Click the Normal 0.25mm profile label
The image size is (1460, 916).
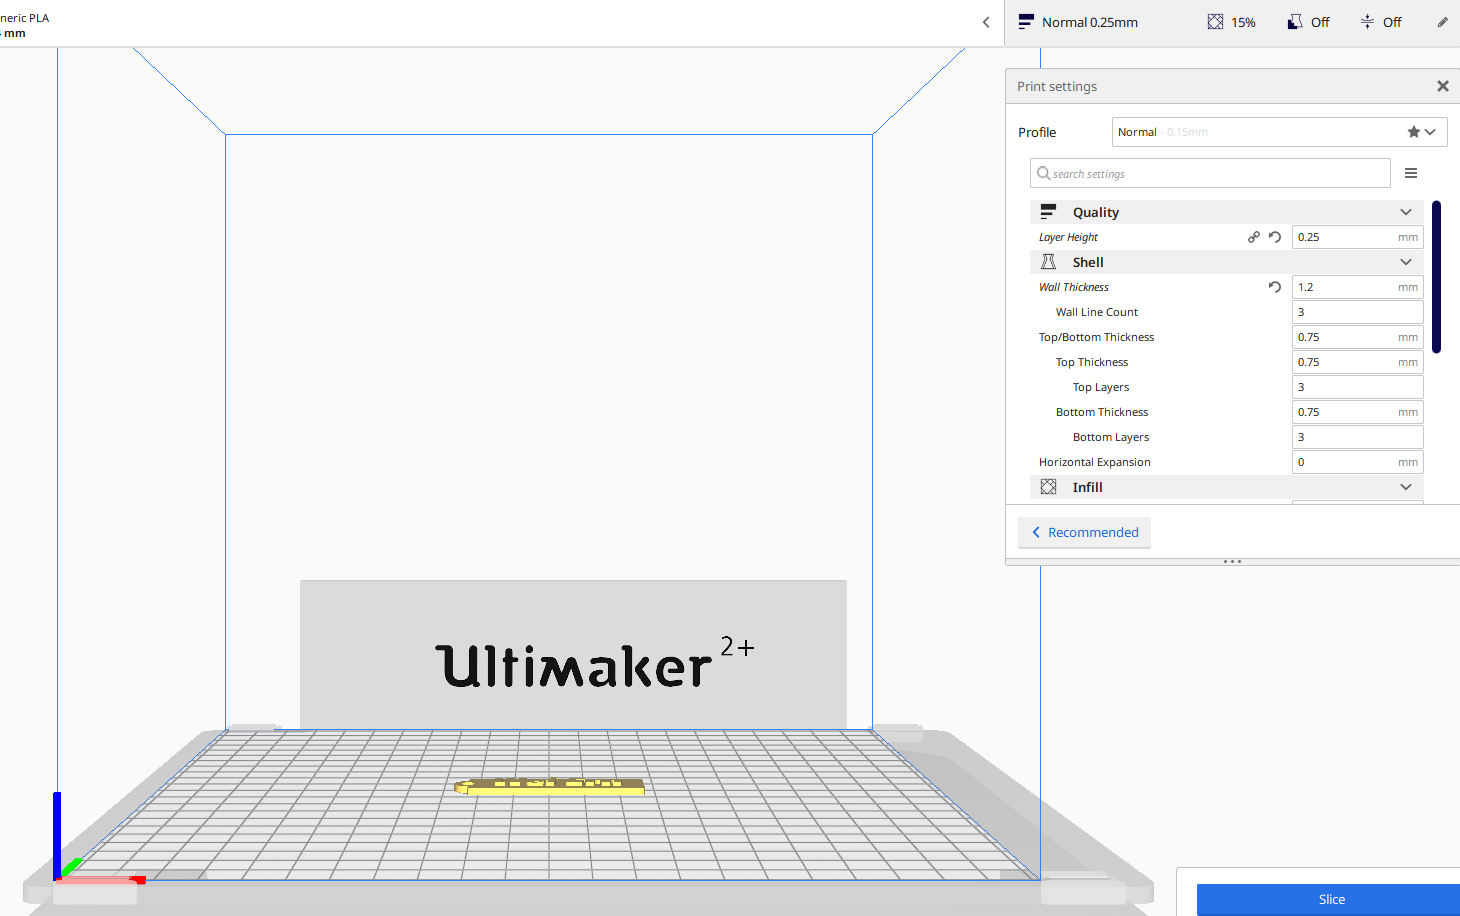click(1090, 22)
